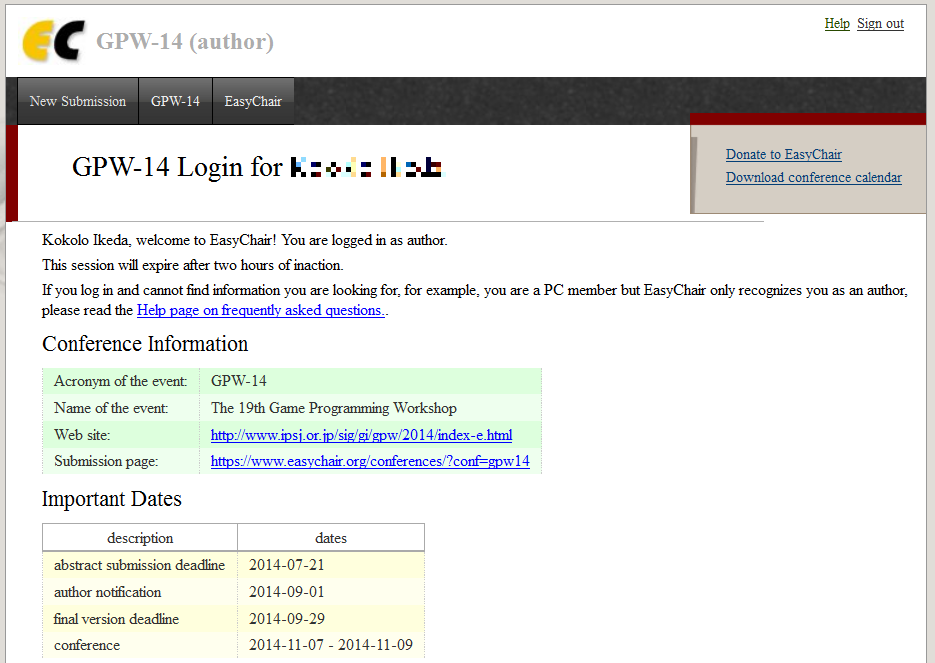Click the GPW-14 (author) page title
Screen dimensions: 935x663
tap(185, 41)
